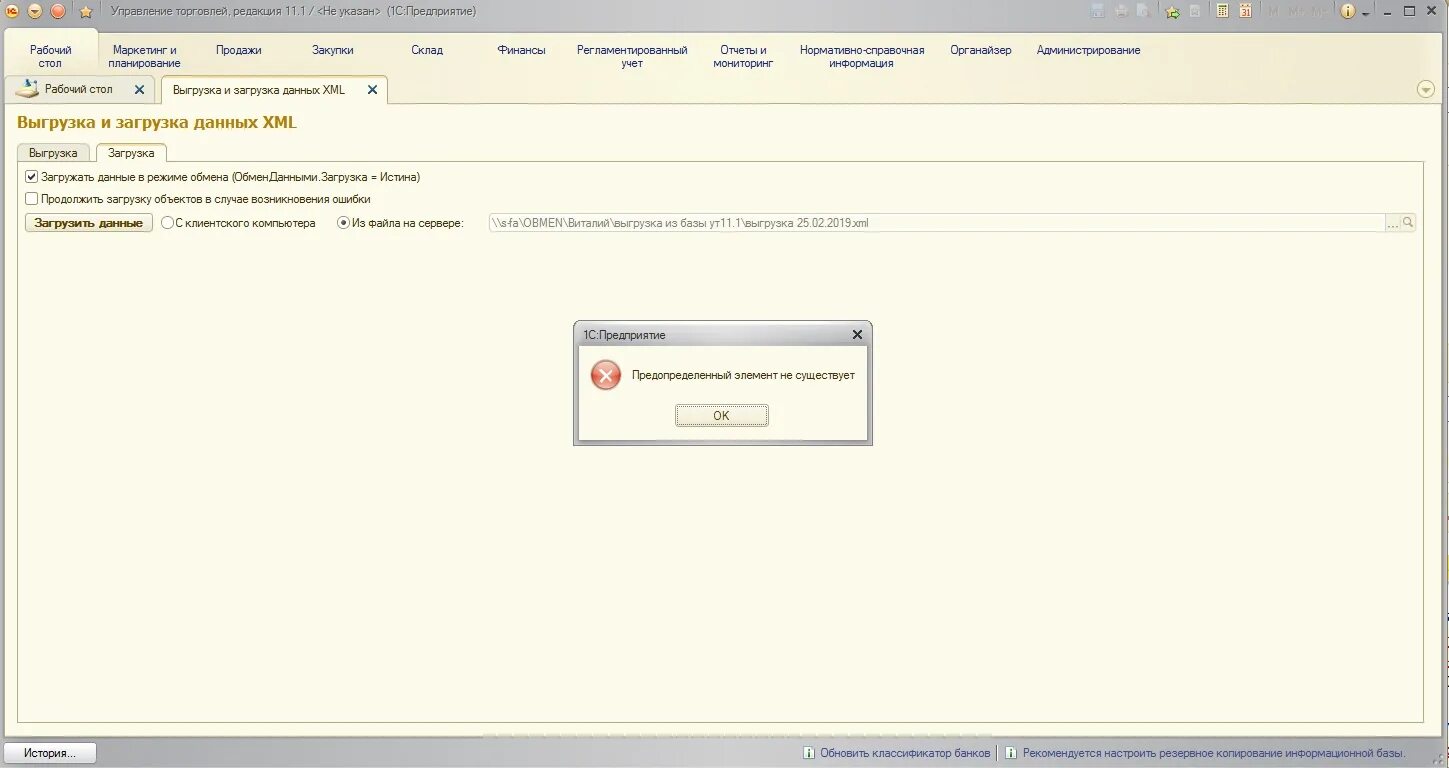Viewport: 1449px width, 768px height.
Task: Open the Склад section
Action: [x=427, y=50]
